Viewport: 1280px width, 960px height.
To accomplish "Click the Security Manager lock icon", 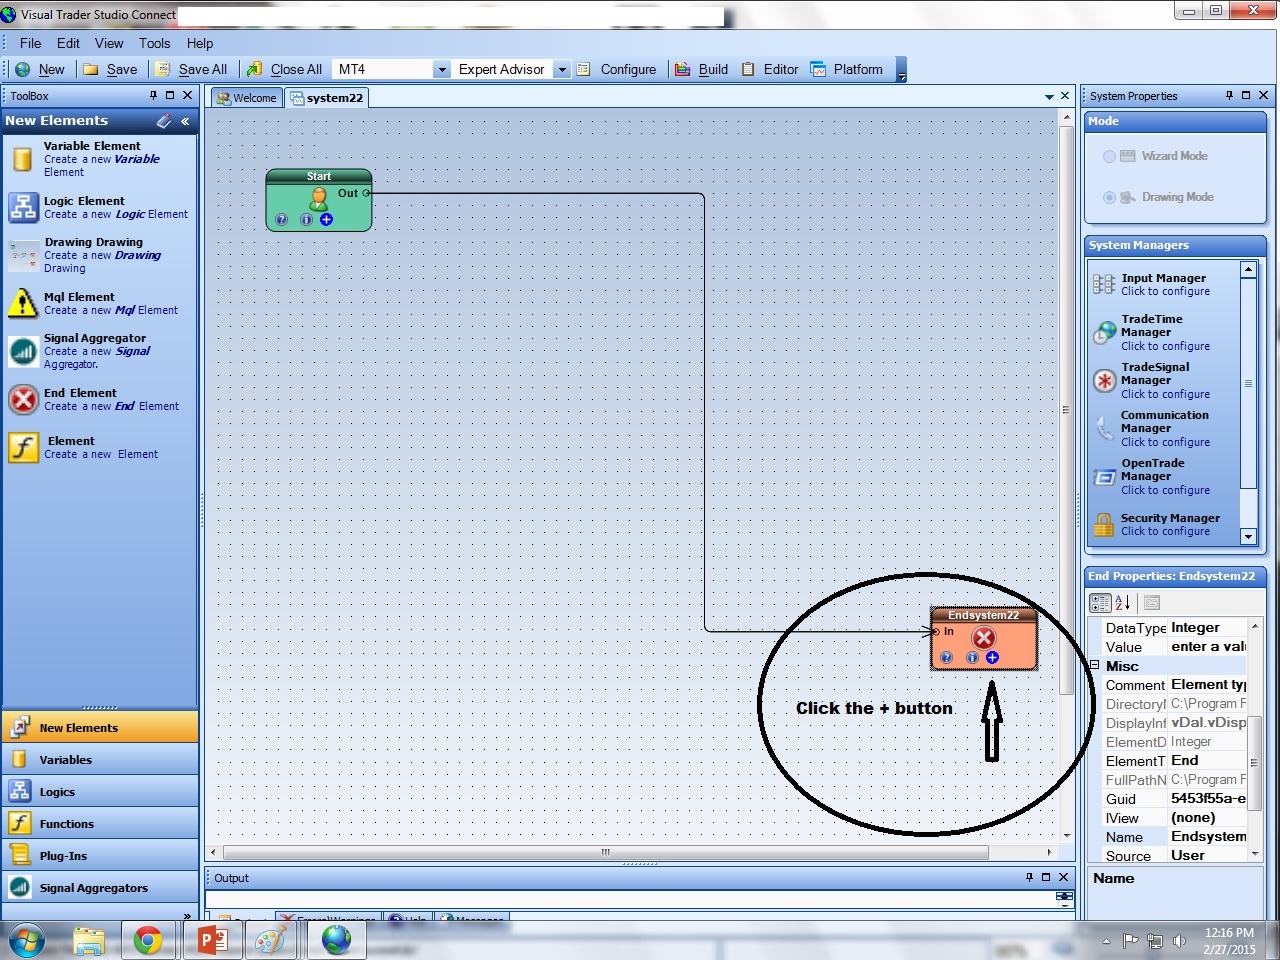I will tap(1104, 524).
